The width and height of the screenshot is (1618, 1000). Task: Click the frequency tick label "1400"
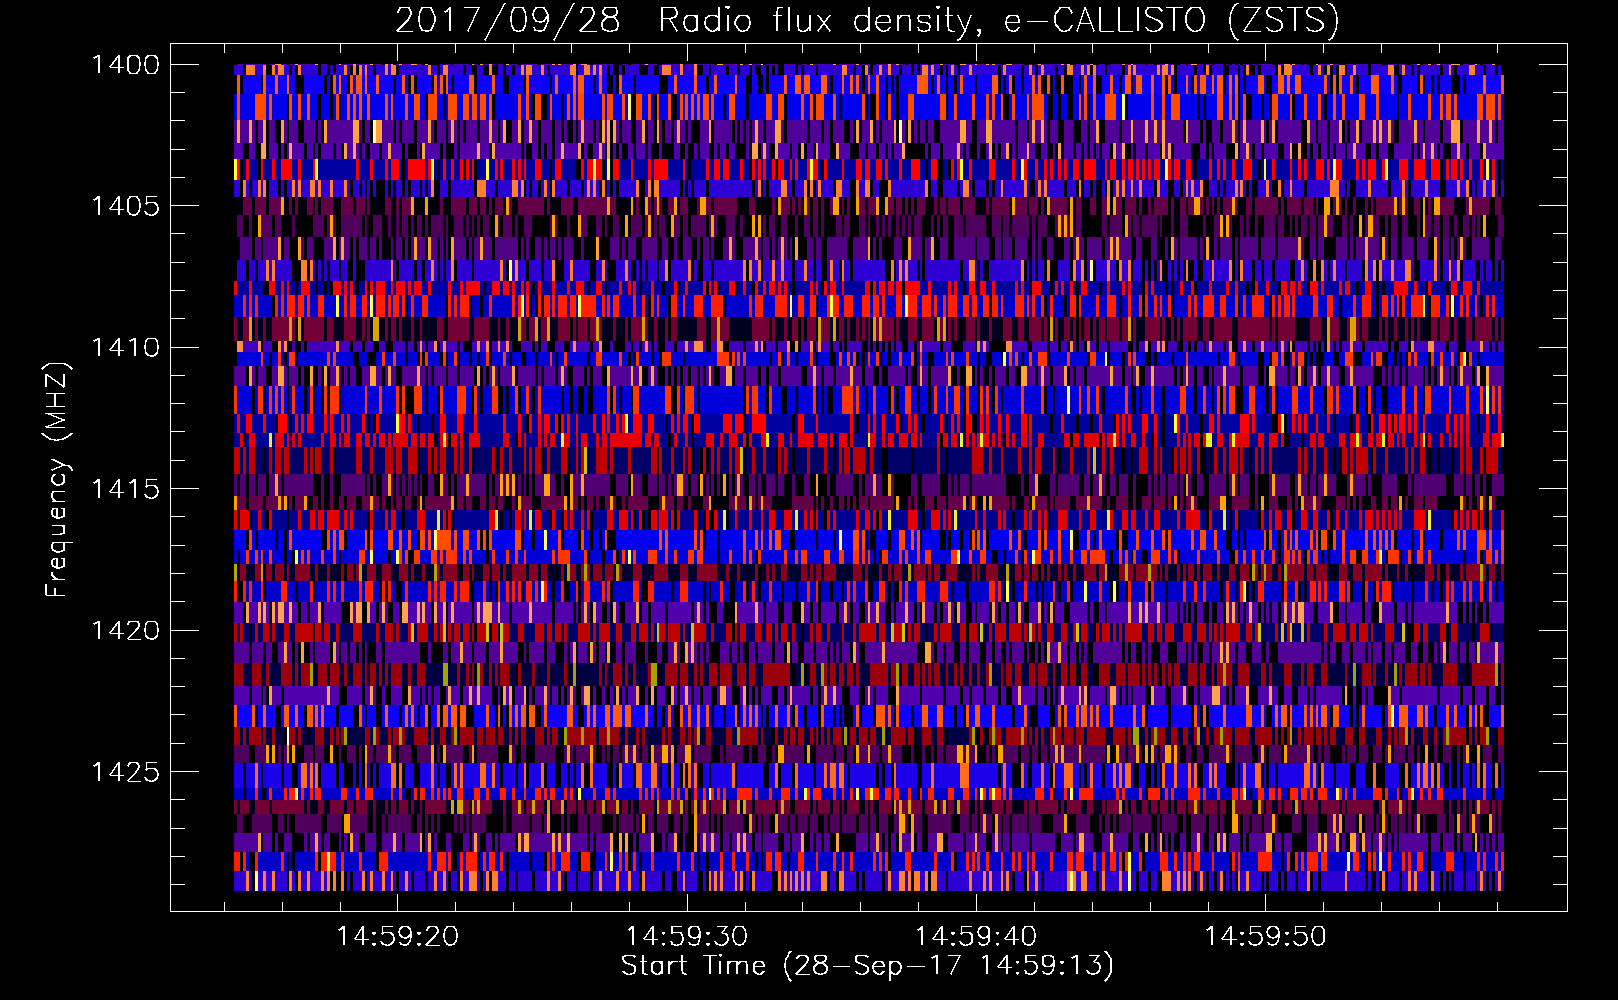(125, 65)
